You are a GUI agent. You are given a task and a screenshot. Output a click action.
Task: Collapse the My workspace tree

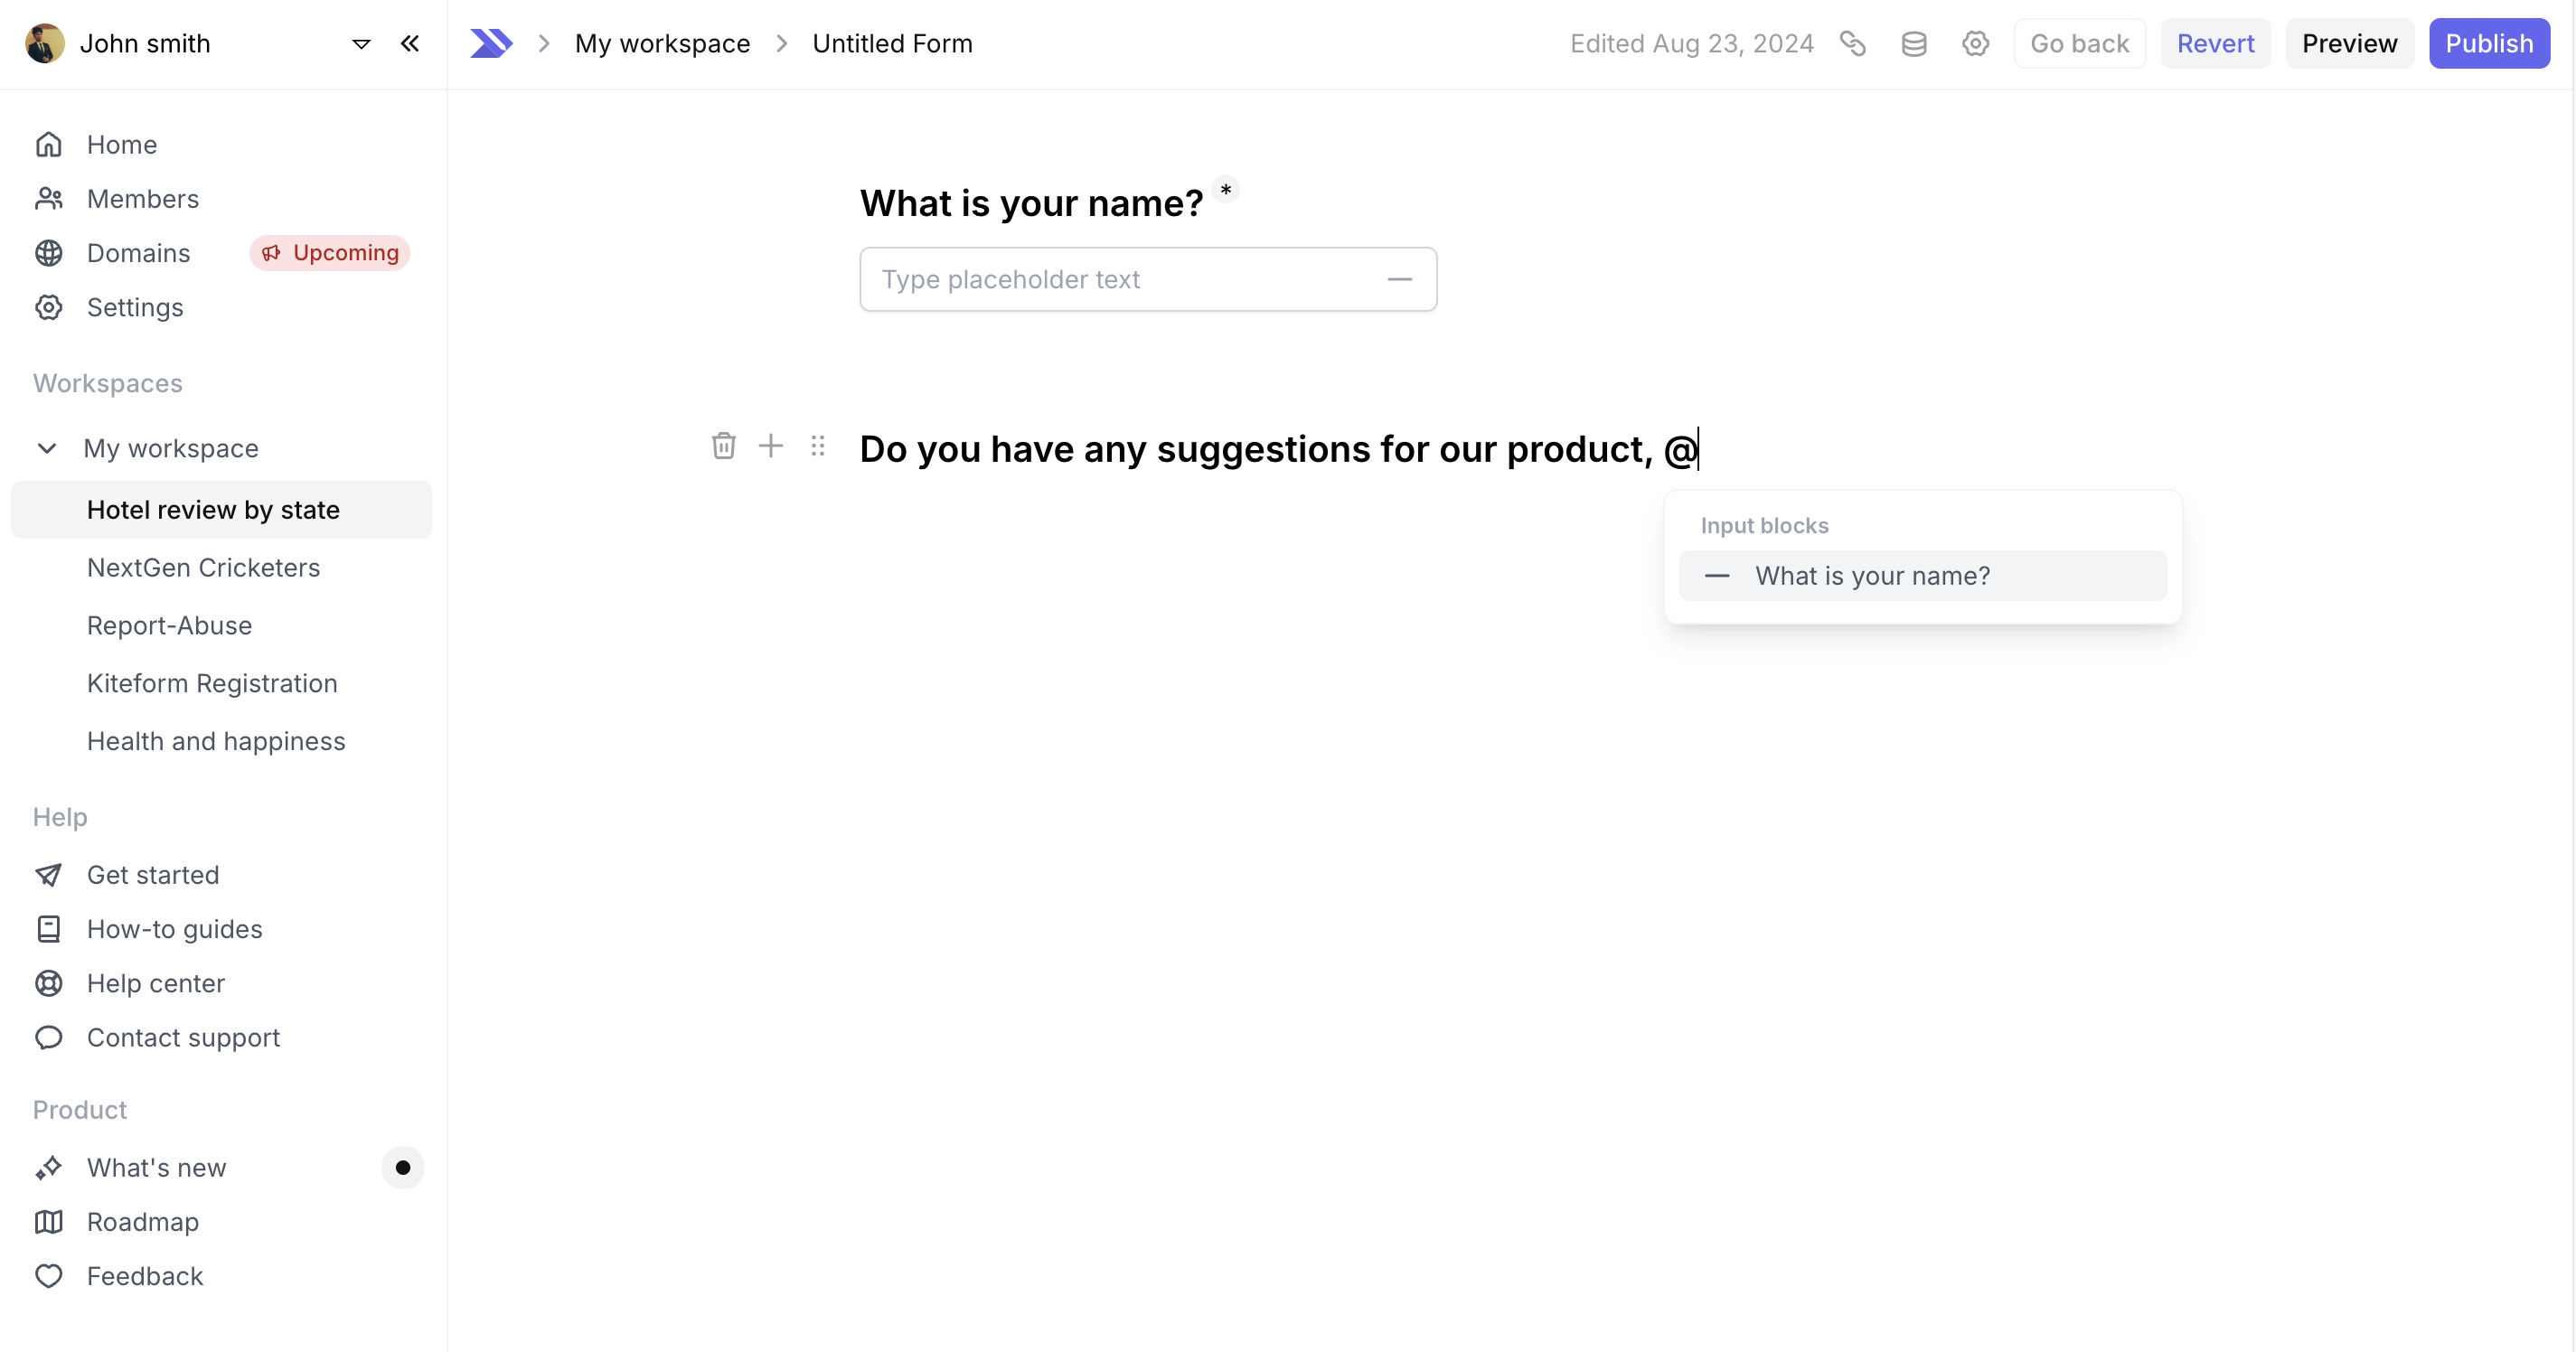click(46, 448)
